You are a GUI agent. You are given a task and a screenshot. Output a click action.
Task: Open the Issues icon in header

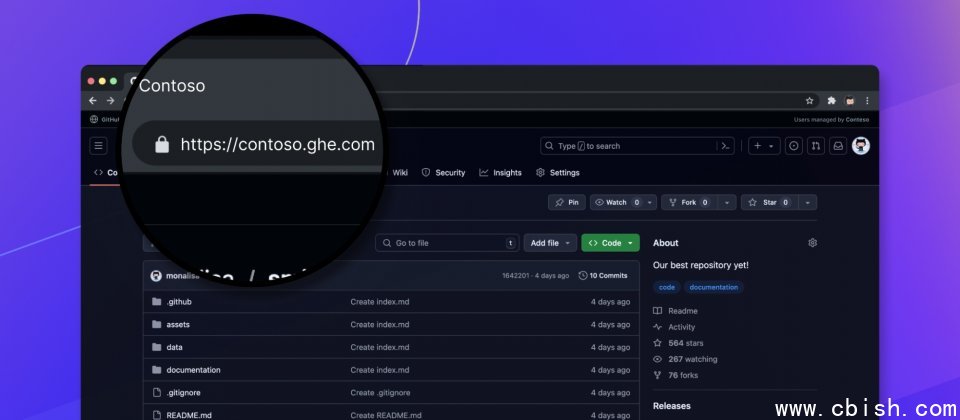coord(794,146)
